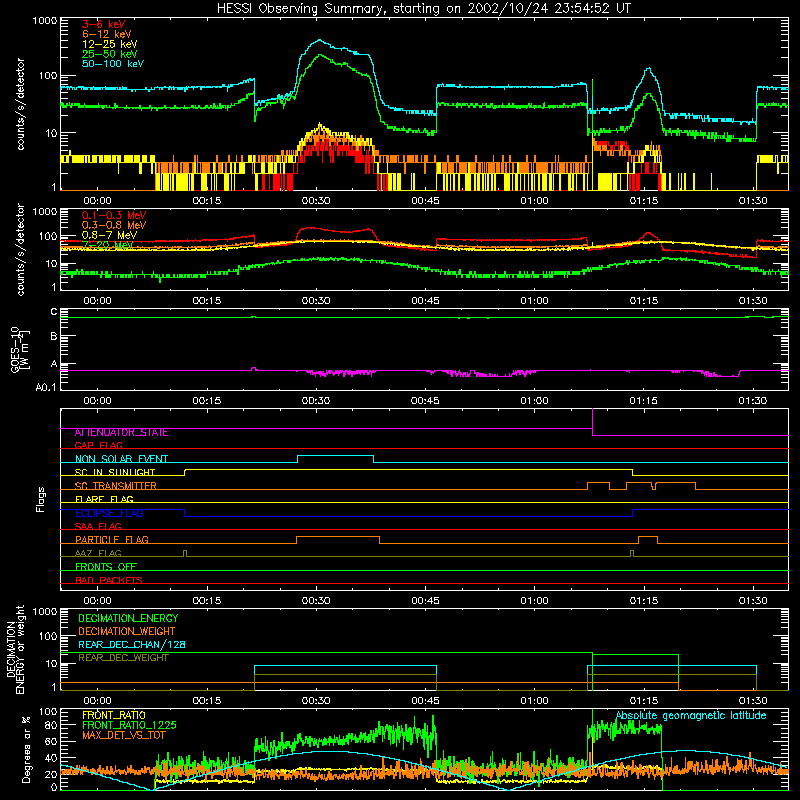Image resolution: width=800 pixels, height=800 pixels.
Task: Click the NON_SOLAR_EVENT flag label
Action: click(121, 459)
